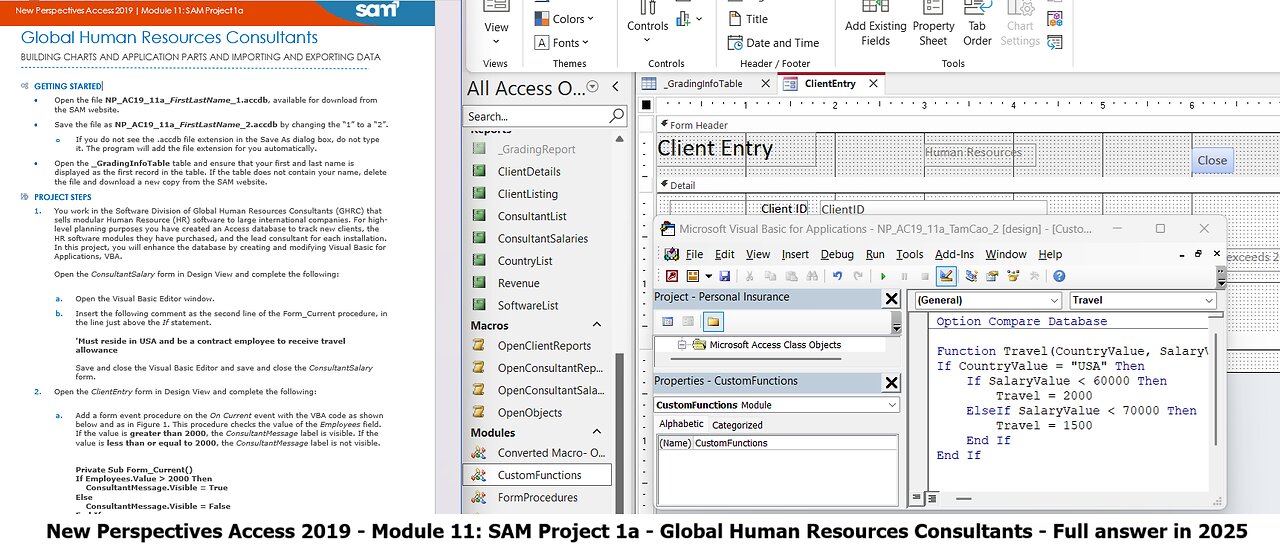Open All Access Objects category dropdown
Screen dimensions: 1280x552
pyautogui.click(x=592, y=88)
